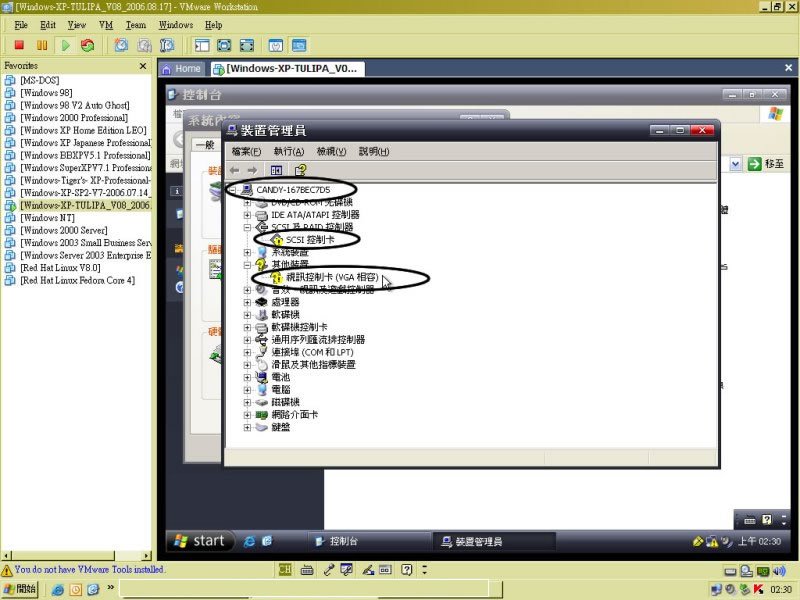Open the Team menu
Image resolution: width=800 pixels, height=600 pixels.
136,25
